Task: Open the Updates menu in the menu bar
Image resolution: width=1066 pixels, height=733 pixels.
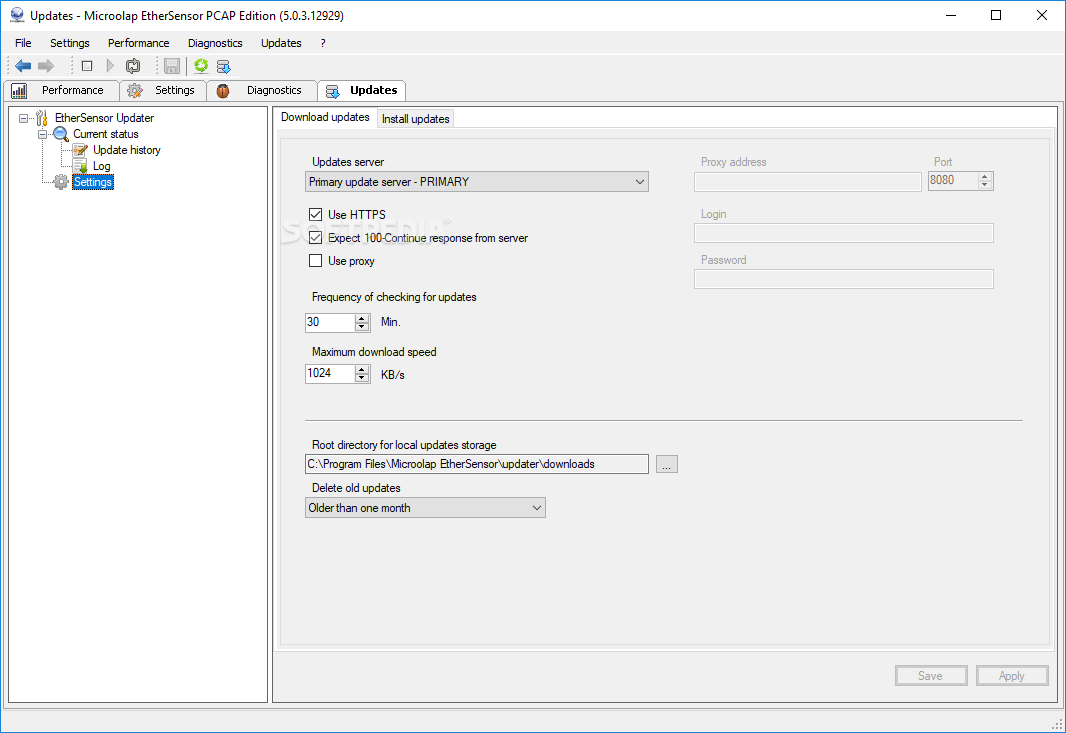Action: point(281,43)
